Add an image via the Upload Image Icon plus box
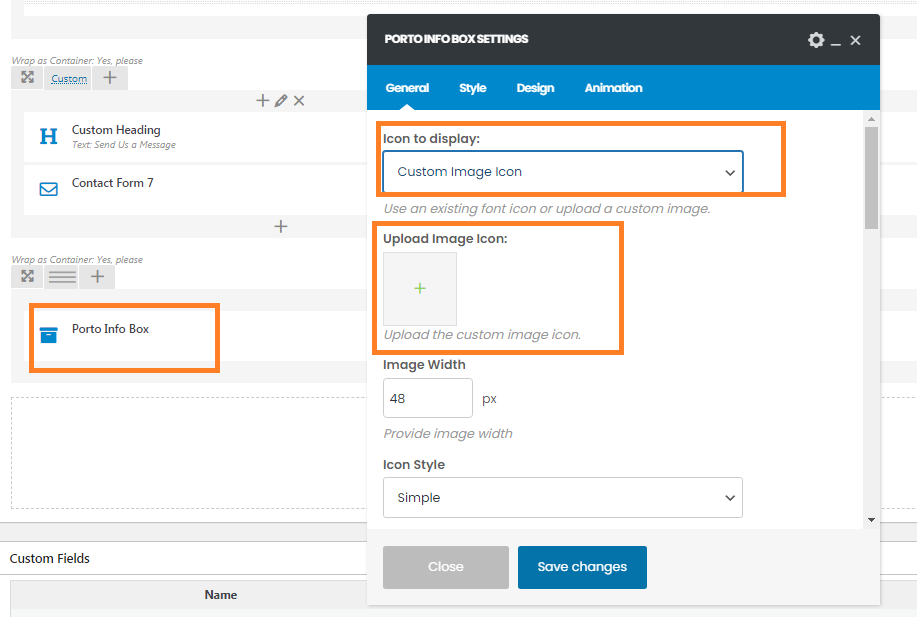The image size is (917, 617). pyautogui.click(x=420, y=288)
